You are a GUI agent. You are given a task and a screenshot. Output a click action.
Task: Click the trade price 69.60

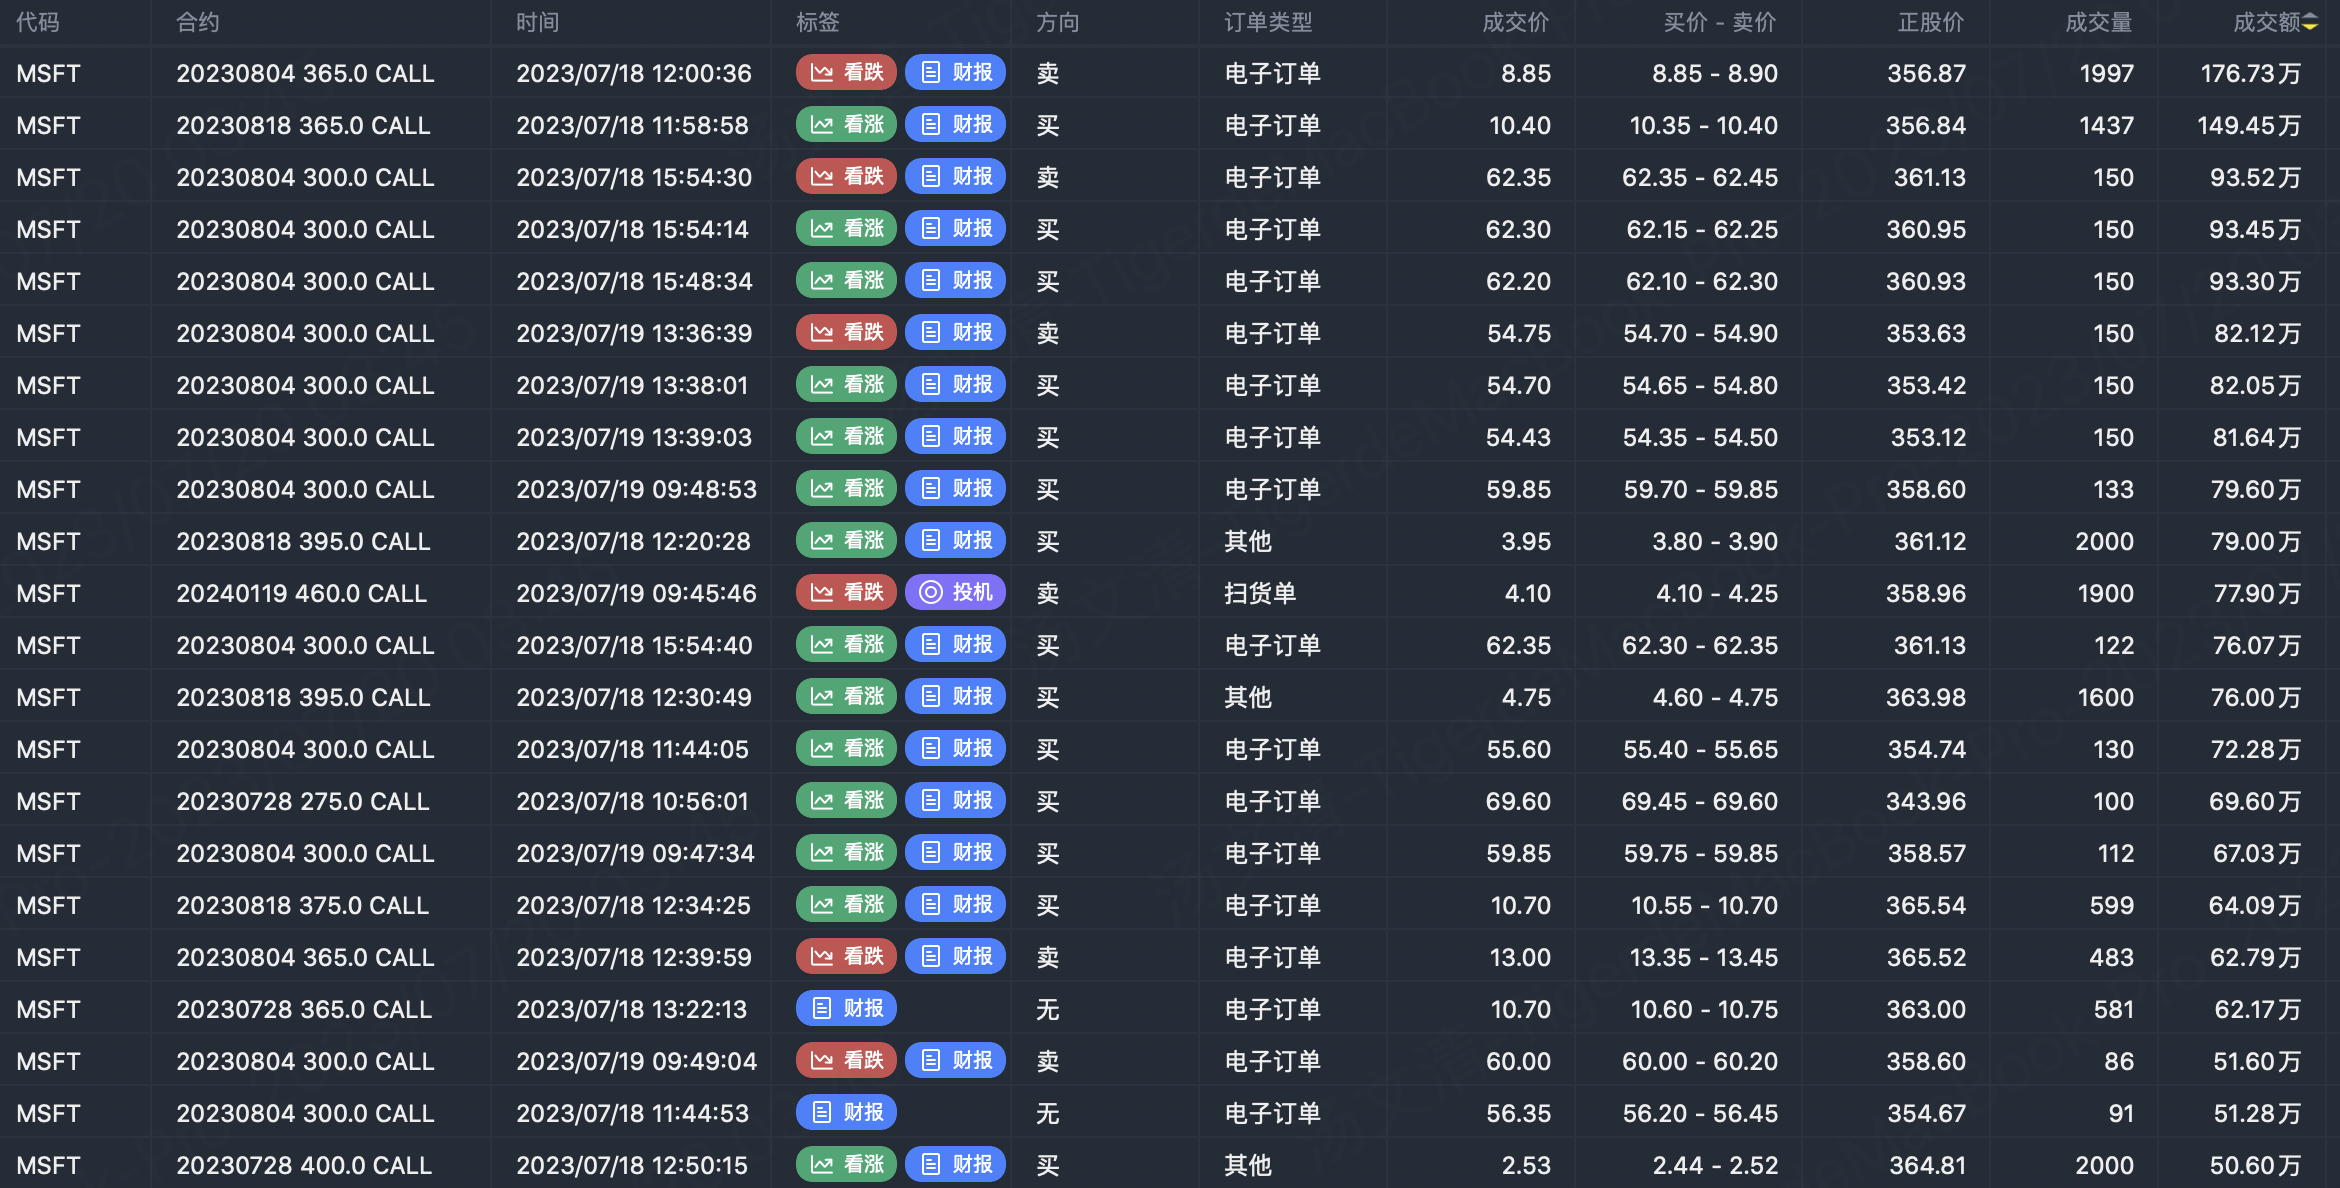tap(1518, 801)
